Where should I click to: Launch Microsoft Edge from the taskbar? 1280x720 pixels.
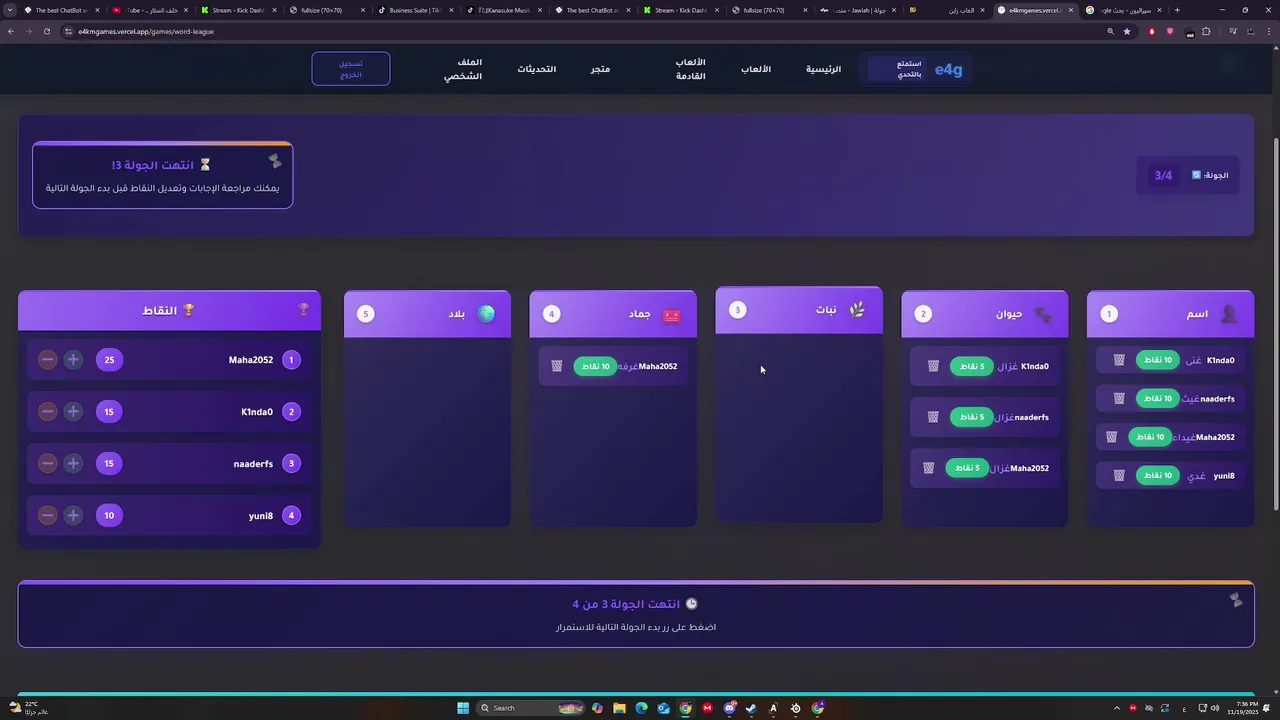click(x=641, y=708)
